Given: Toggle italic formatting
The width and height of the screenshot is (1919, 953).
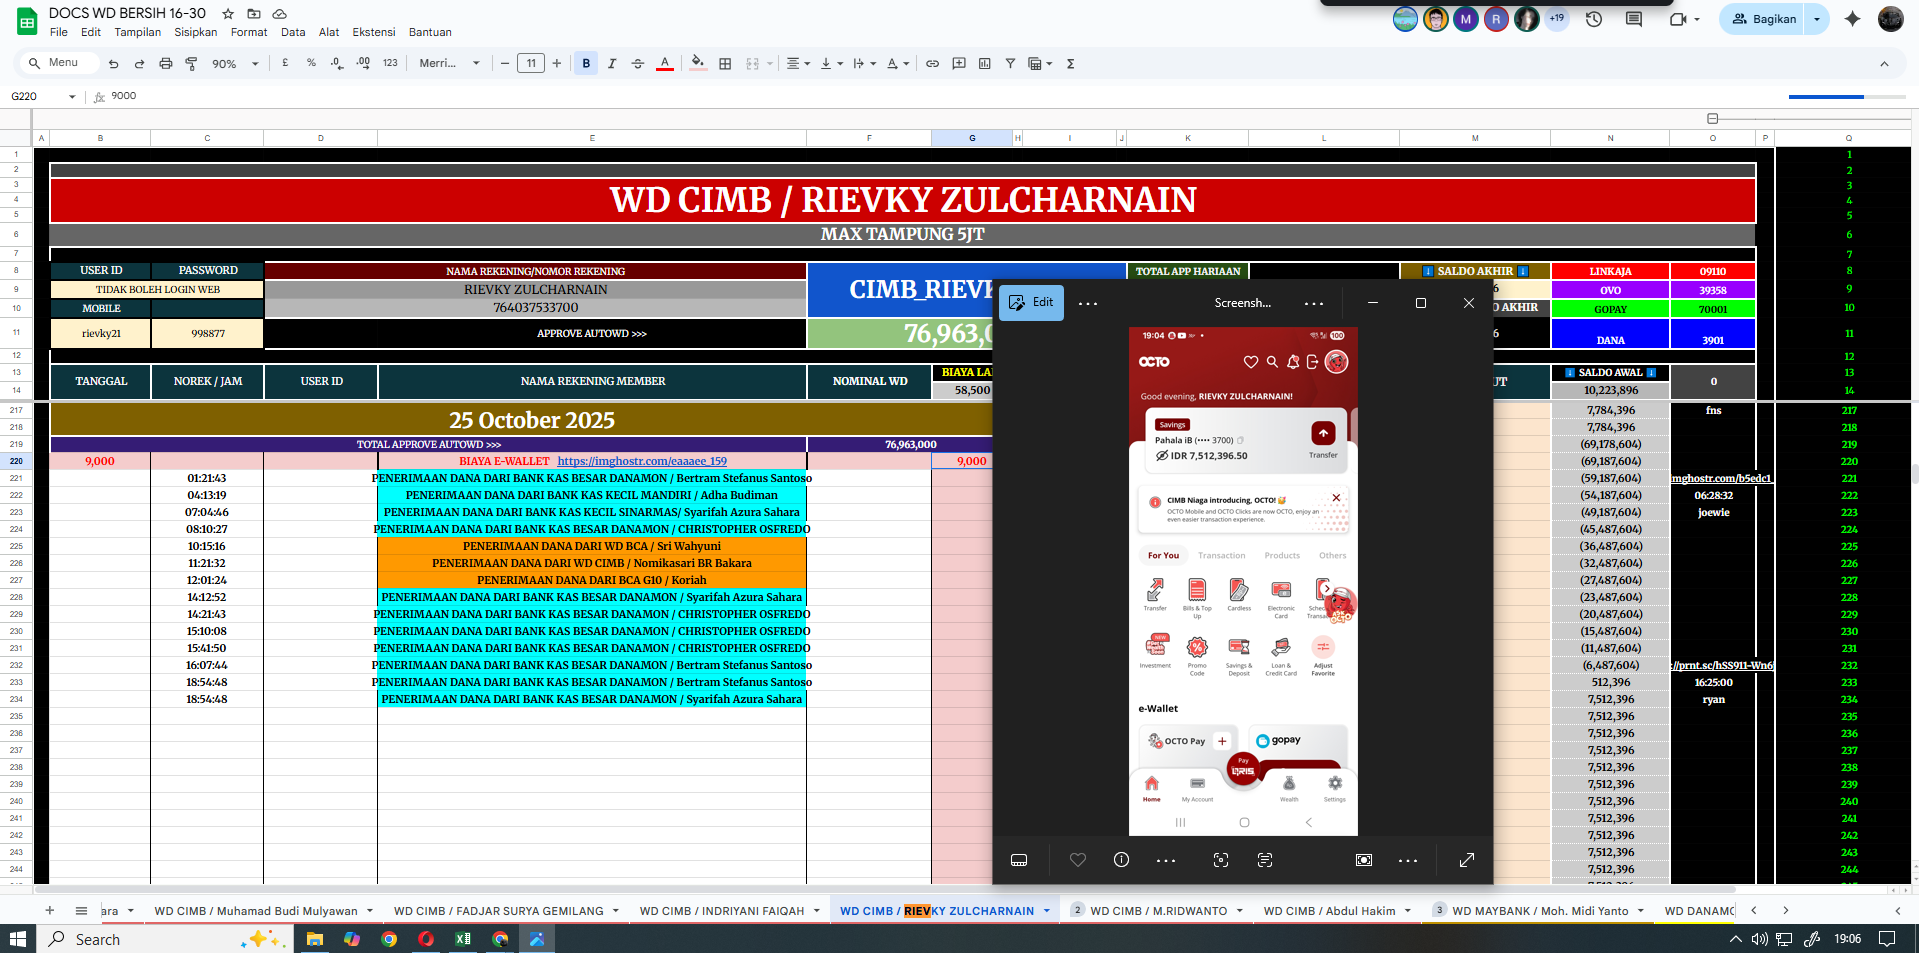Looking at the screenshot, I should pos(612,64).
